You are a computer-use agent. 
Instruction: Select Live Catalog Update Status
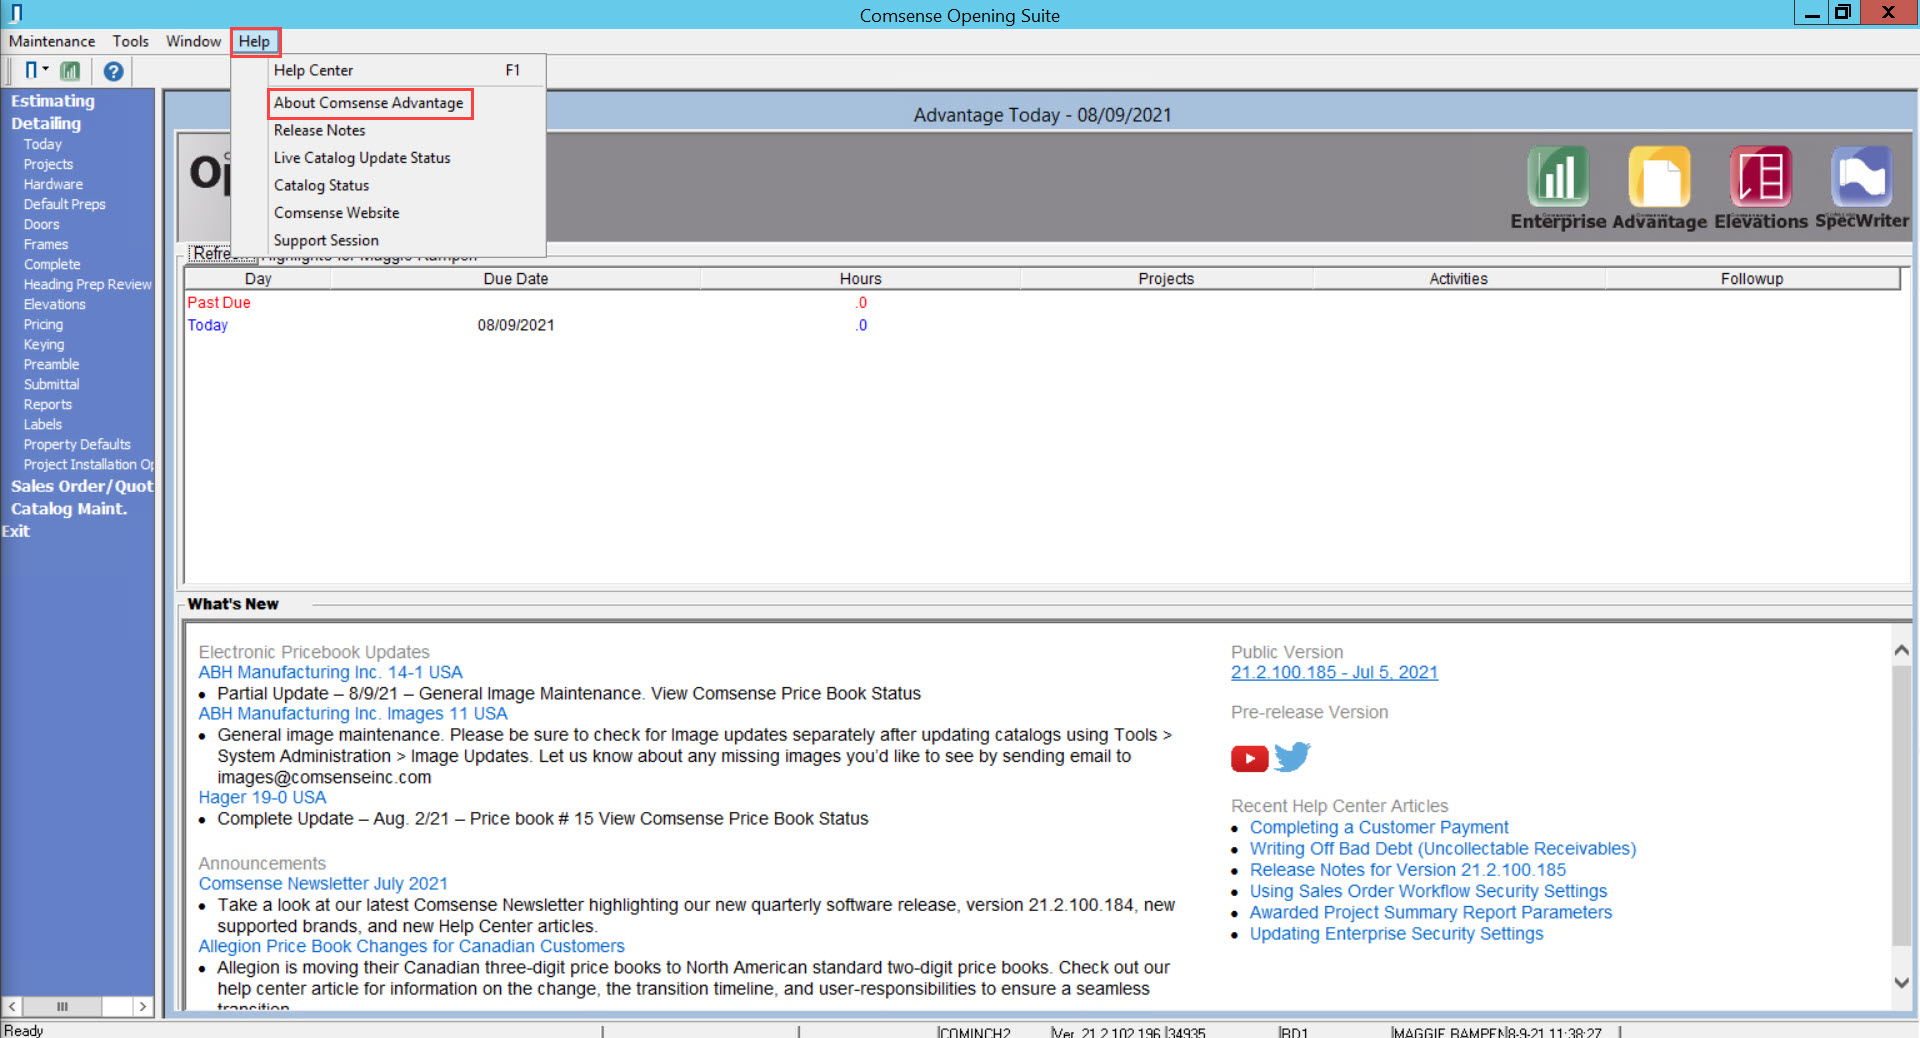tap(362, 158)
